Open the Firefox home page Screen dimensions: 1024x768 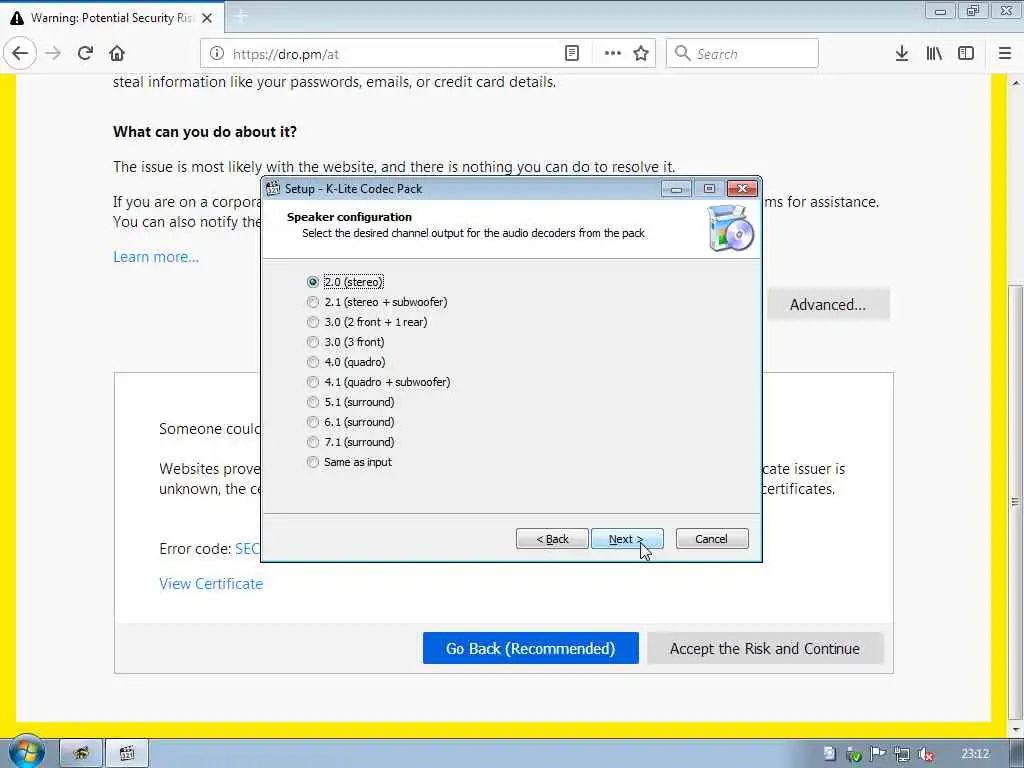tap(117, 54)
